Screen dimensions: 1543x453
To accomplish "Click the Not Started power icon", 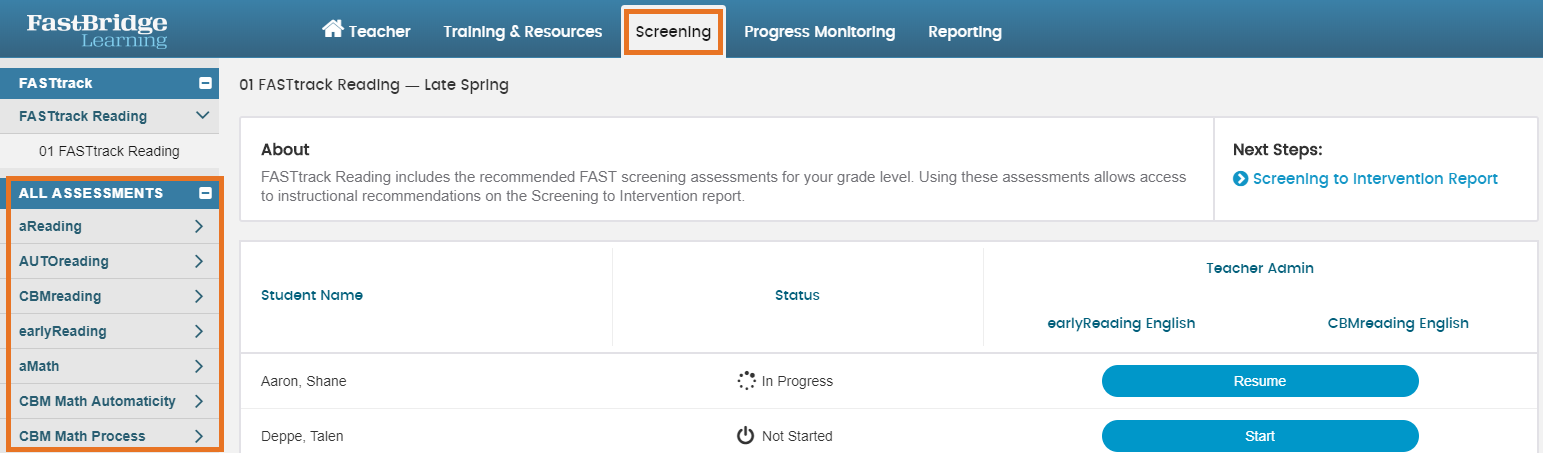I will [745, 436].
